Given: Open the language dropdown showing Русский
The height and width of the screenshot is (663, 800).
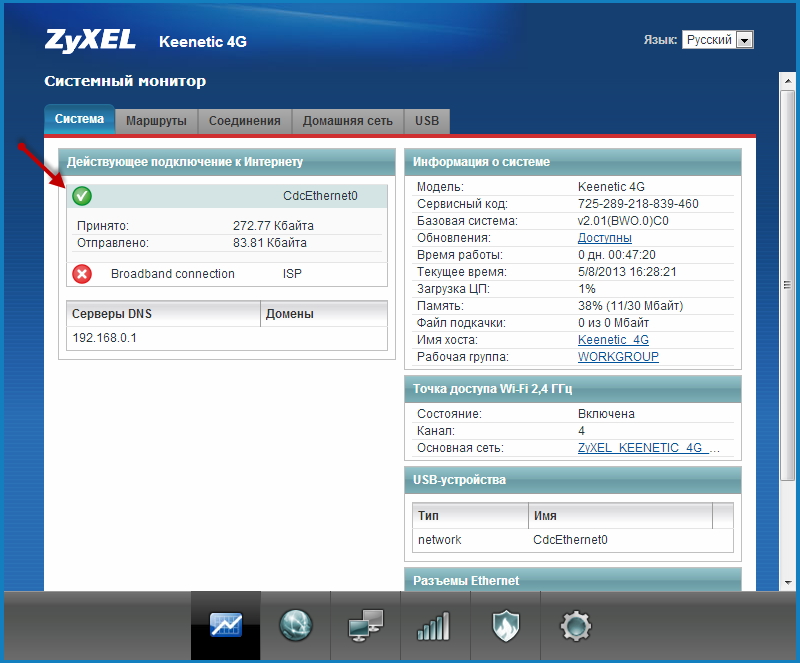Looking at the screenshot, I should (717, 40).
